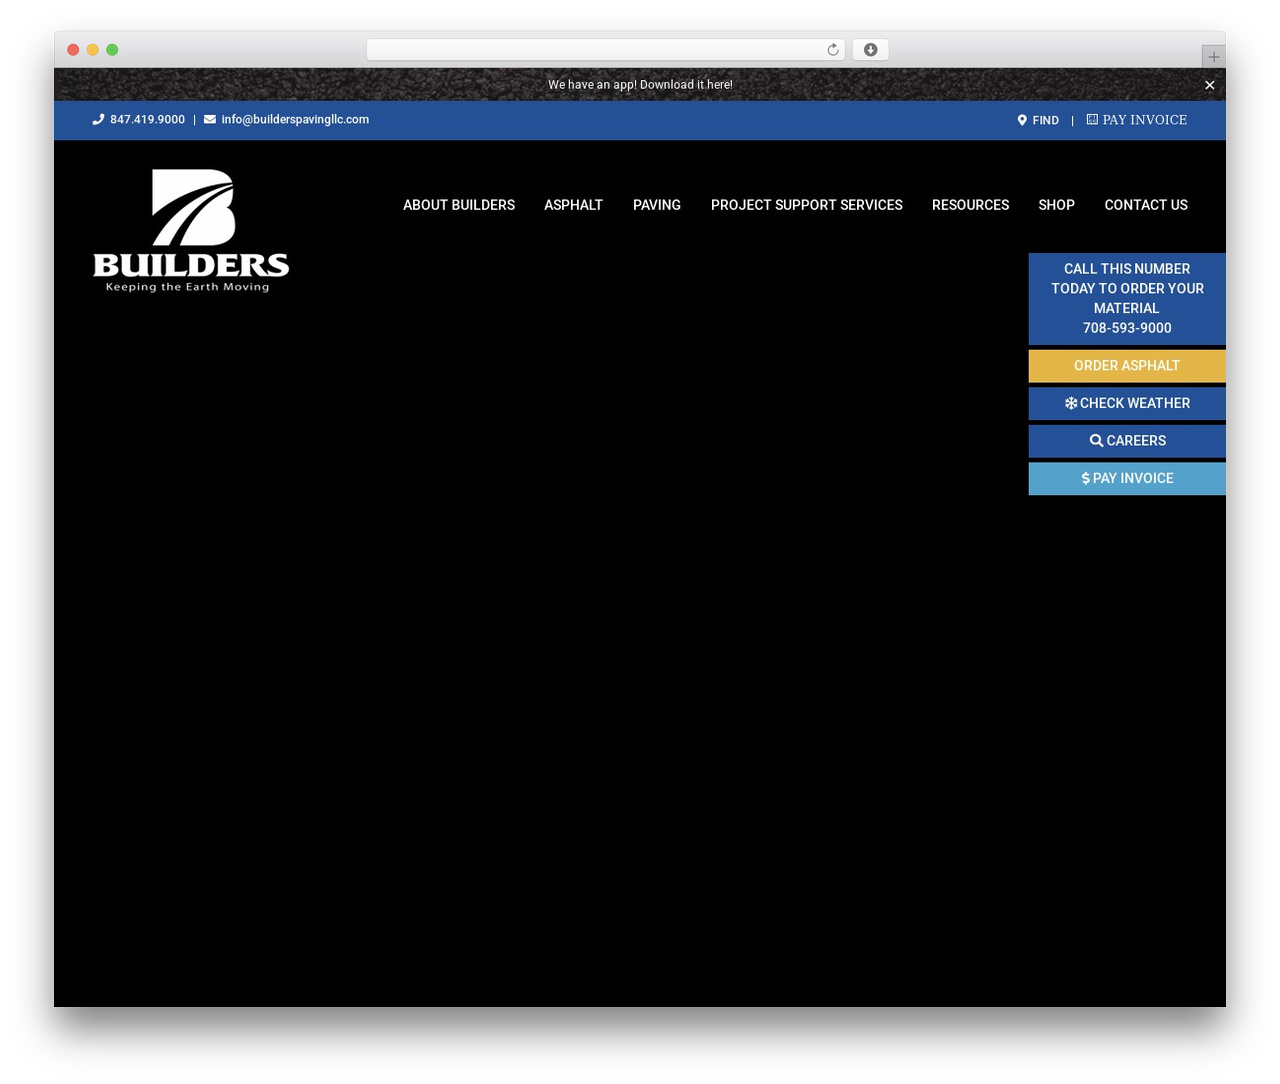Image resolution: width=1280 pixels, height=1084 pixels.
Task: Open the About Builders menu
Action: click(459, 205)
